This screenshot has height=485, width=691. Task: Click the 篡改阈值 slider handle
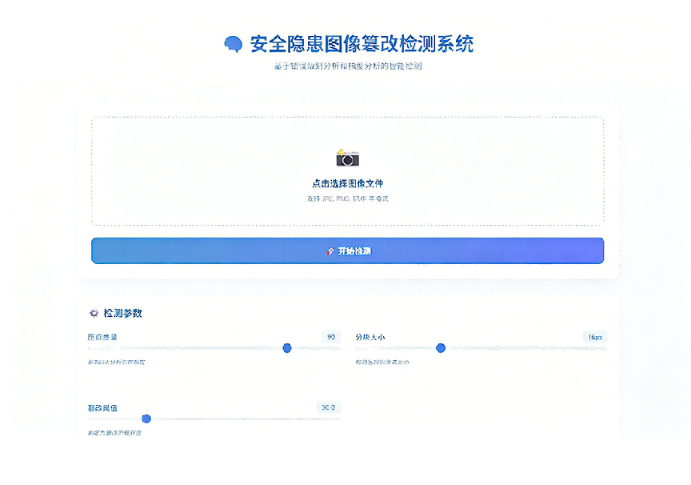coord(146,419)
